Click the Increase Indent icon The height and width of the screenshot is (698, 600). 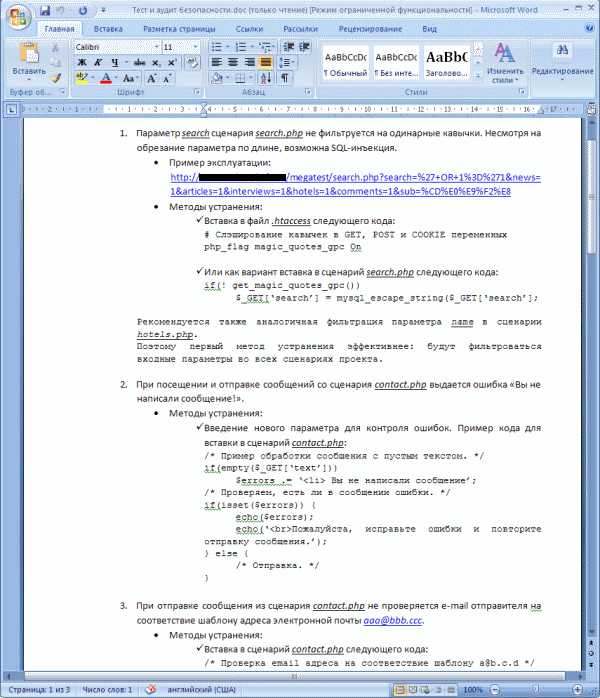click(304, 47)
